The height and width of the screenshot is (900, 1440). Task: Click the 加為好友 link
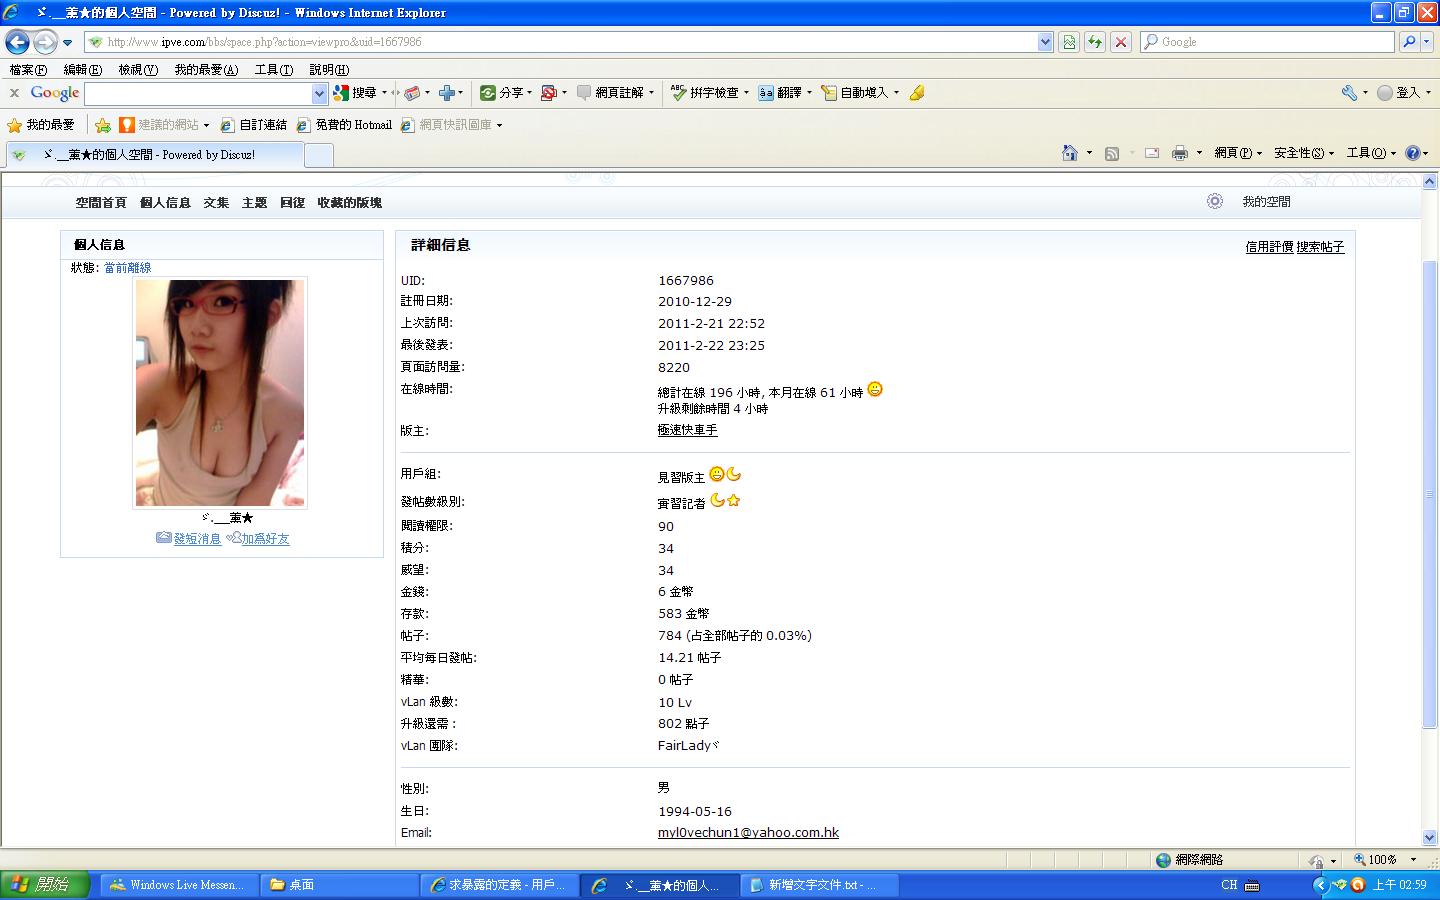pos(265,539)
